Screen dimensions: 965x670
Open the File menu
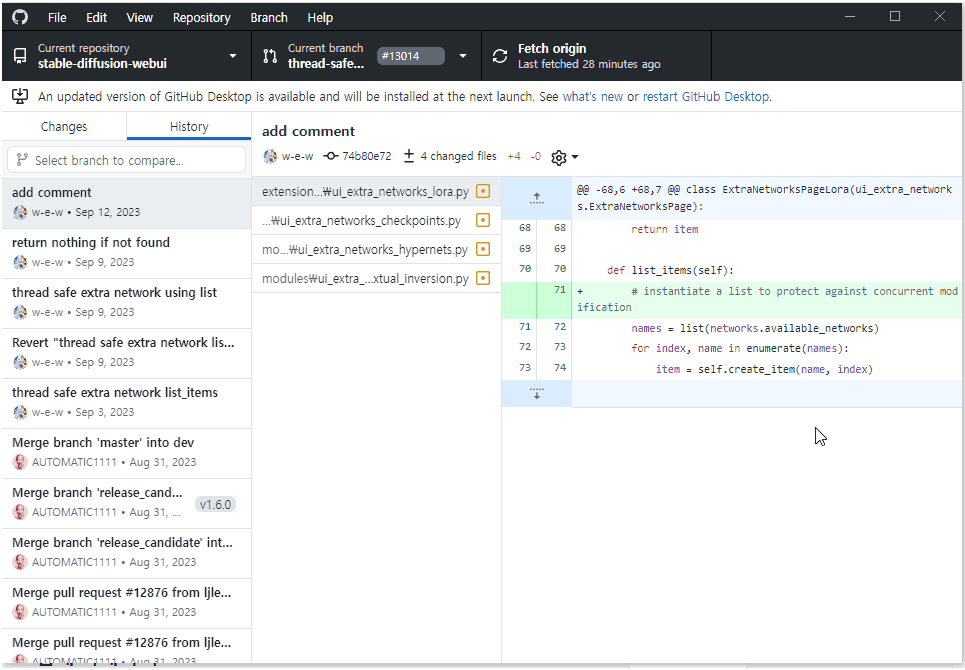click(x=57, y=18)
